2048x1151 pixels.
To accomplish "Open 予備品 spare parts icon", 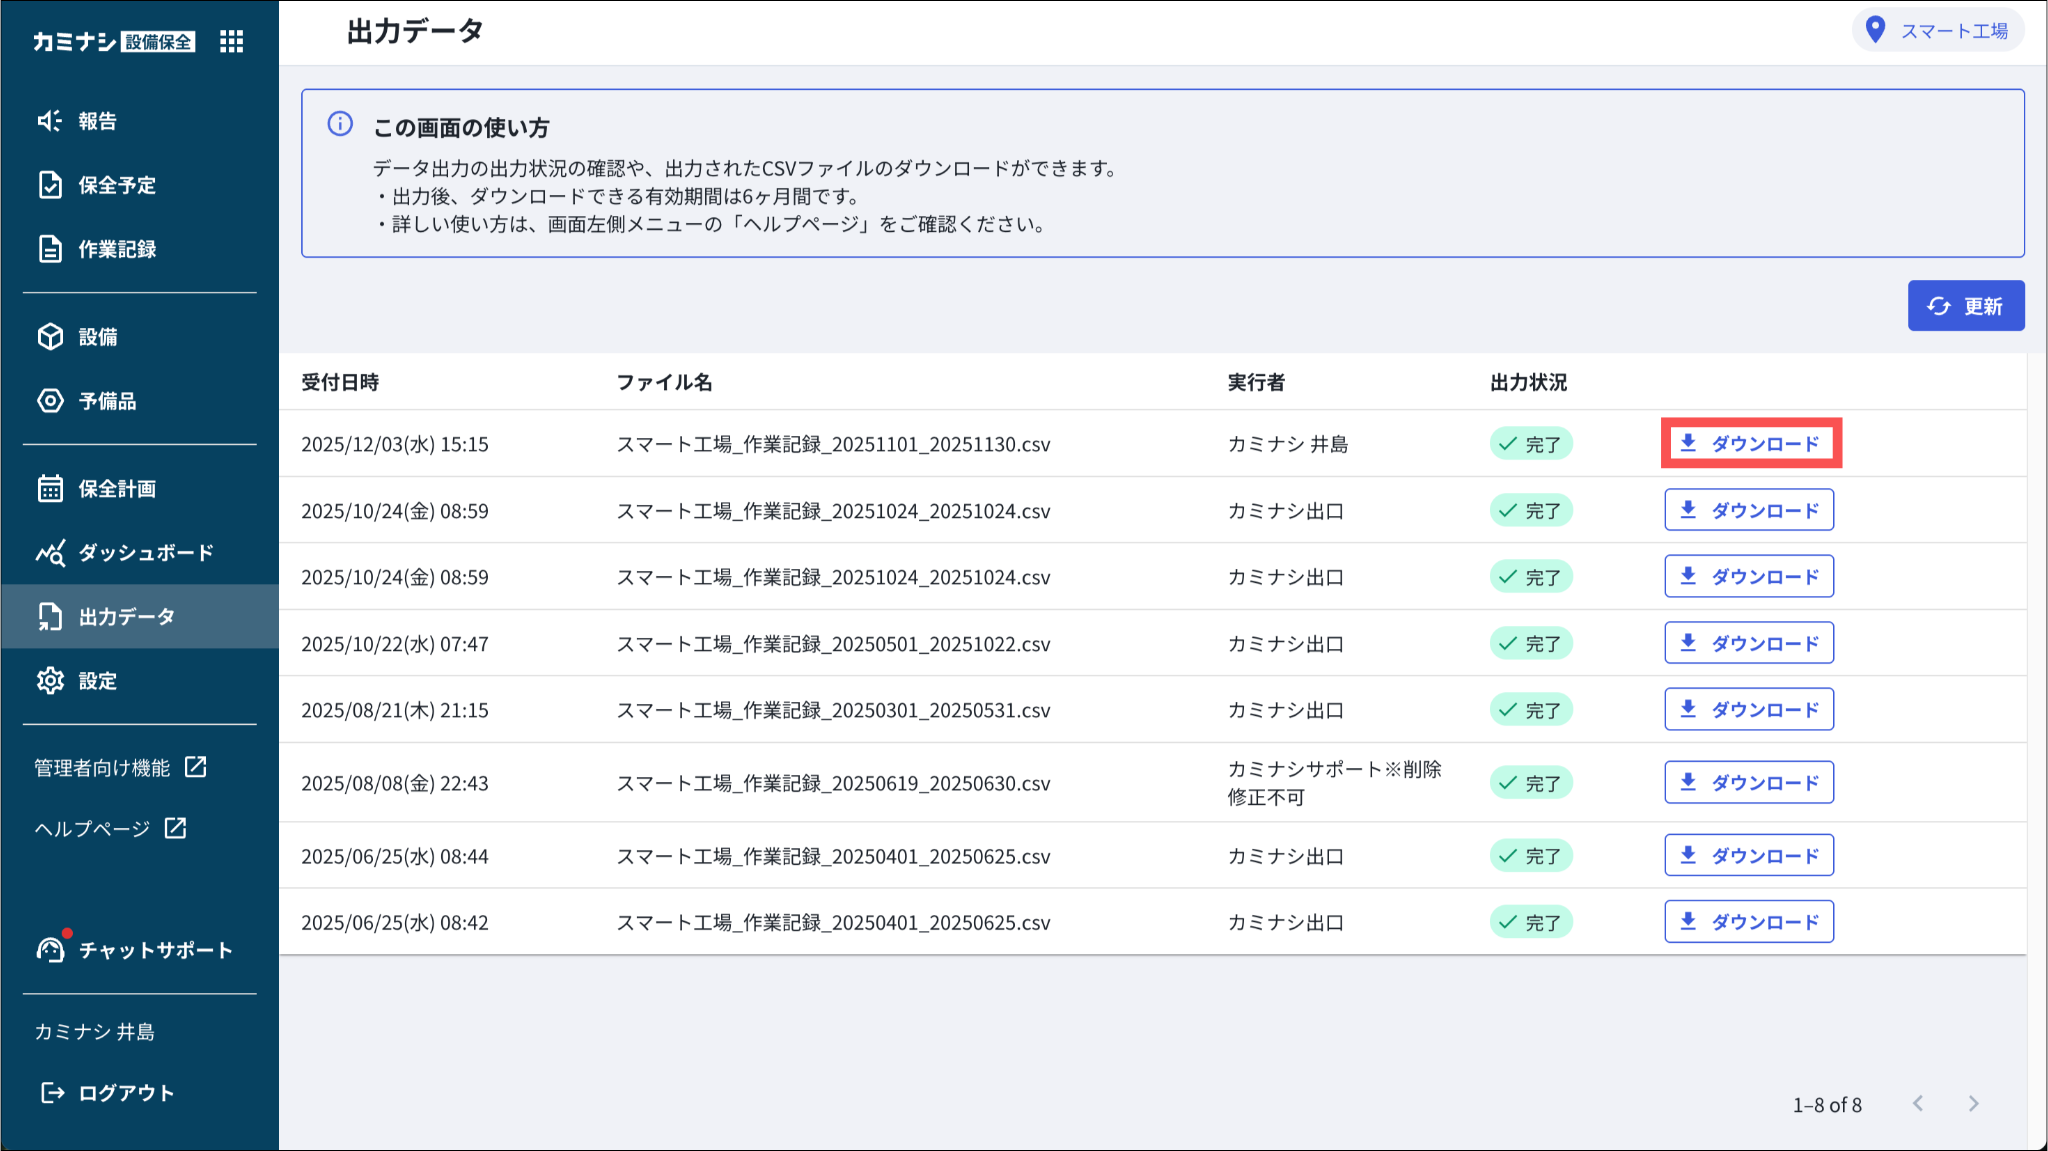I will point(50,401).
